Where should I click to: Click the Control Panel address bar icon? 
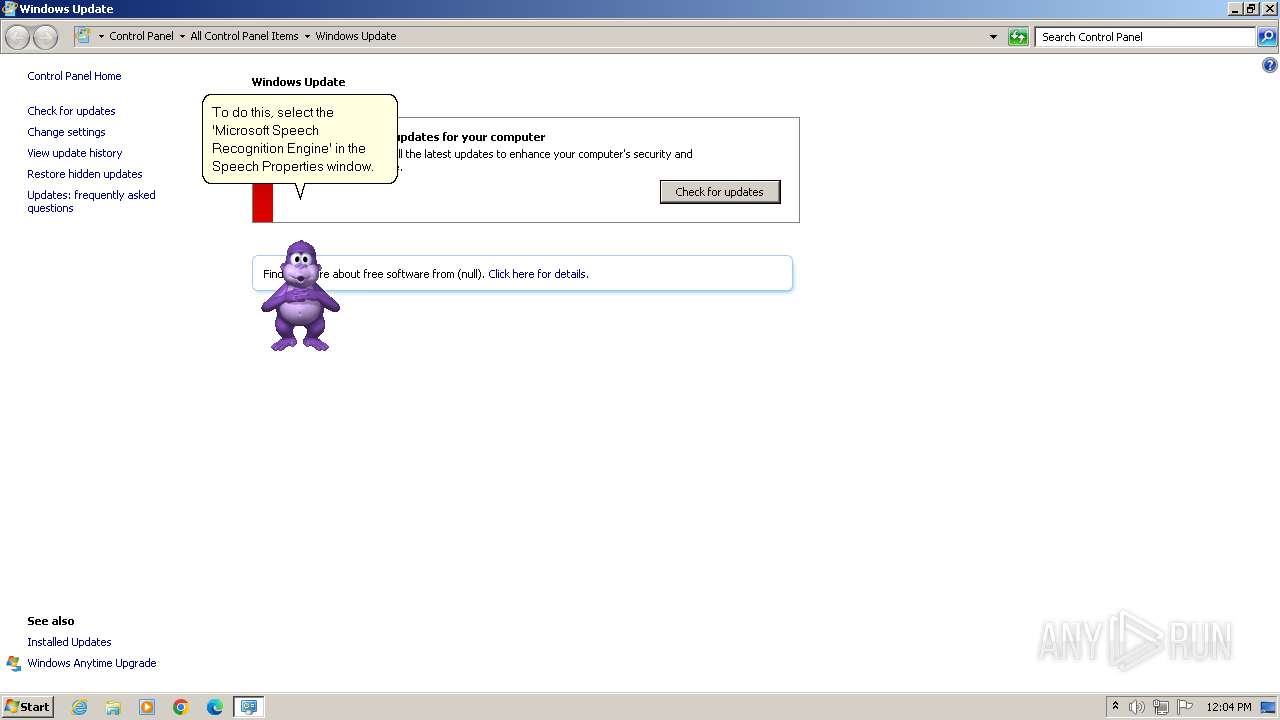point(83,36)
